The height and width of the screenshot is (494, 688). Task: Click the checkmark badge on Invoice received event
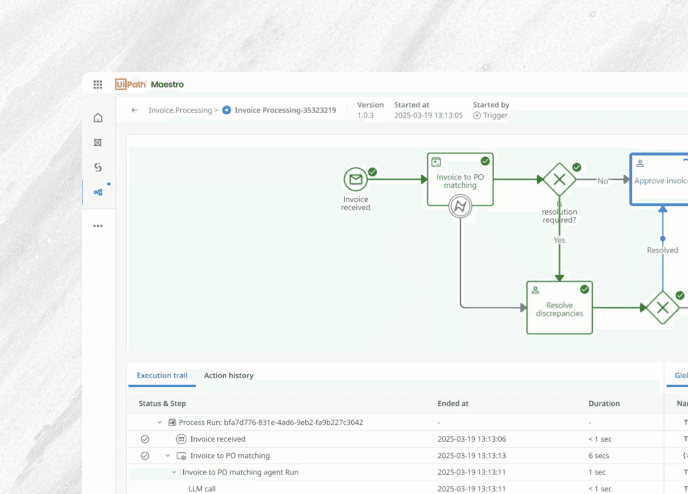(373, 172)
